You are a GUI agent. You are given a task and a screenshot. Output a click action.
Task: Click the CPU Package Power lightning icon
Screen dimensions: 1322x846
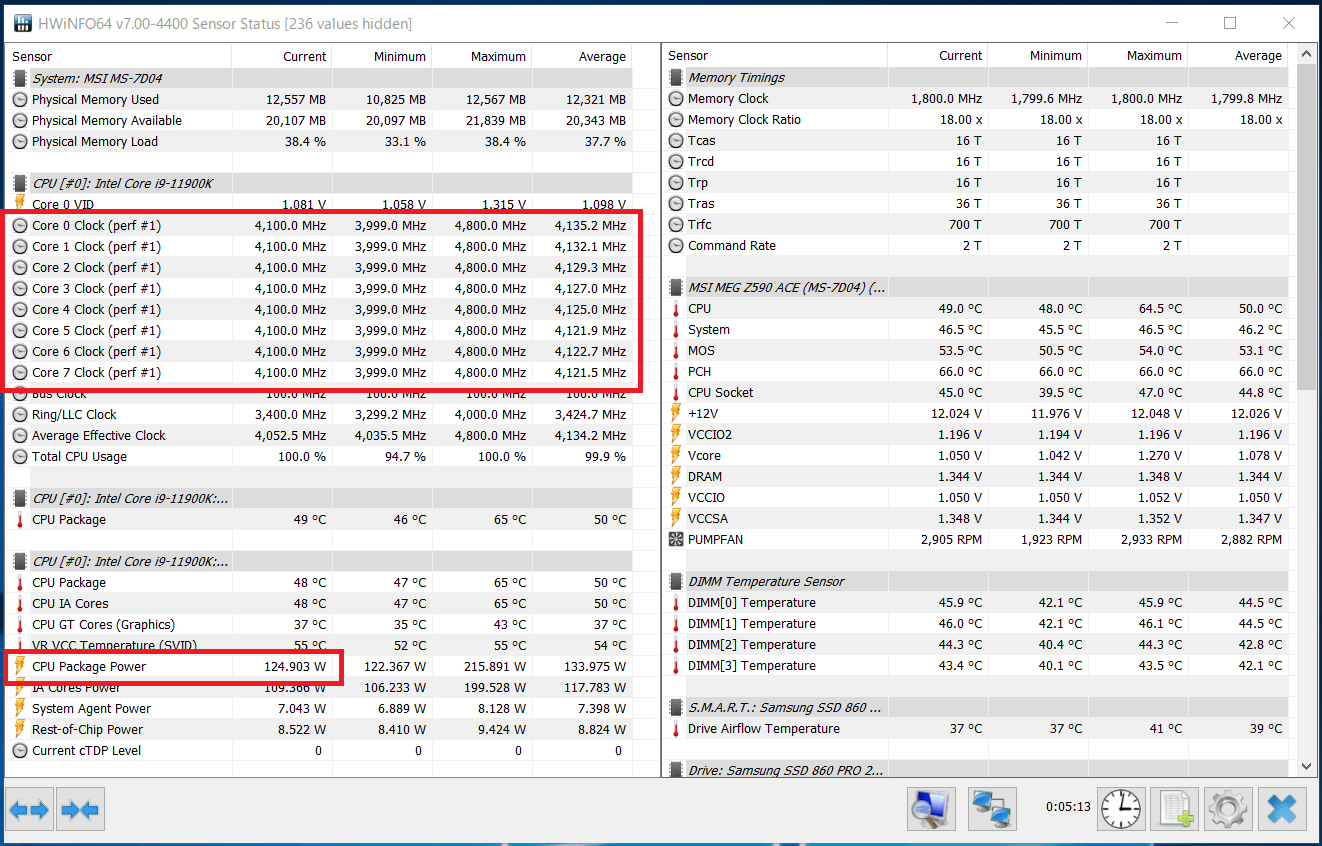pyautogui.click(x=20, y=666)
